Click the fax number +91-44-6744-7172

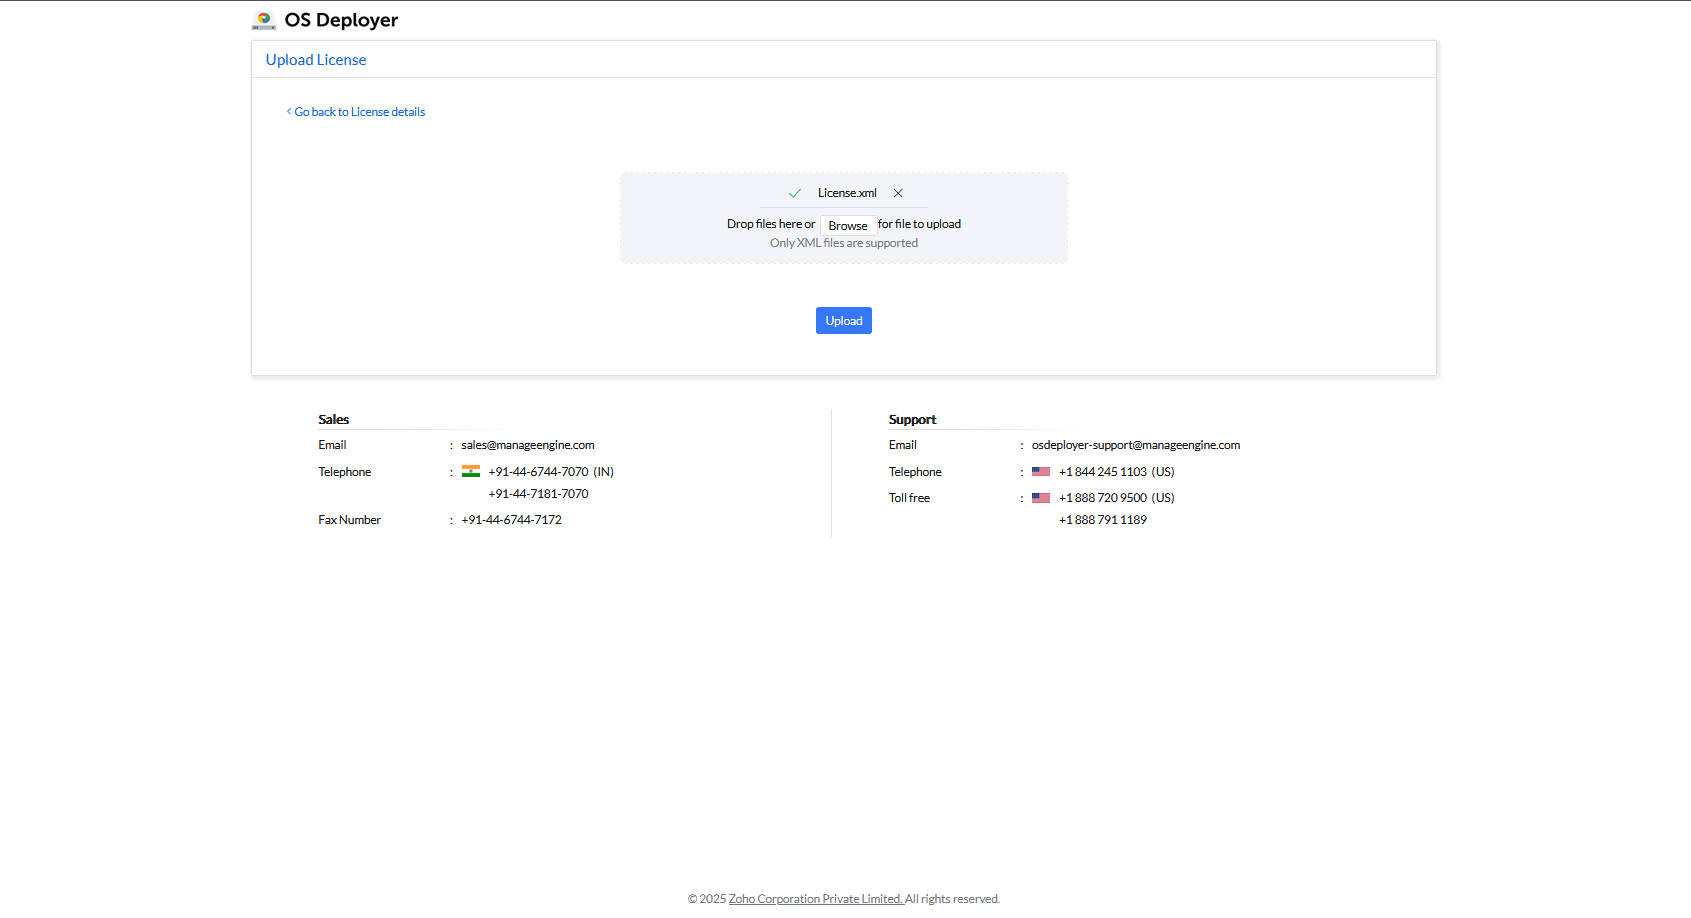coord(511,519)
